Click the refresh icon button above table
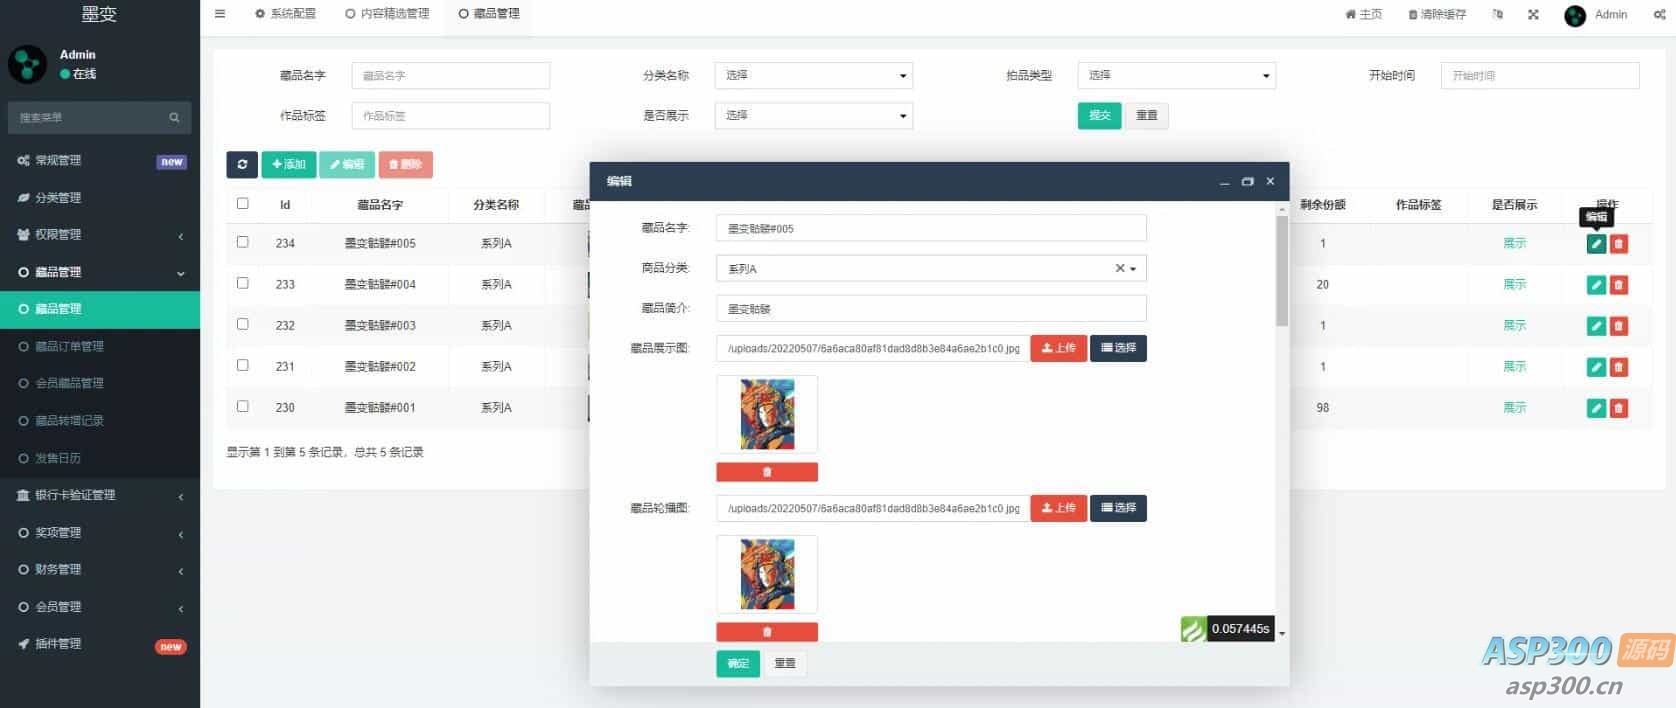The height and width of the screenshot is (708, 1676). pyautogui.click(x=242, y=165)
